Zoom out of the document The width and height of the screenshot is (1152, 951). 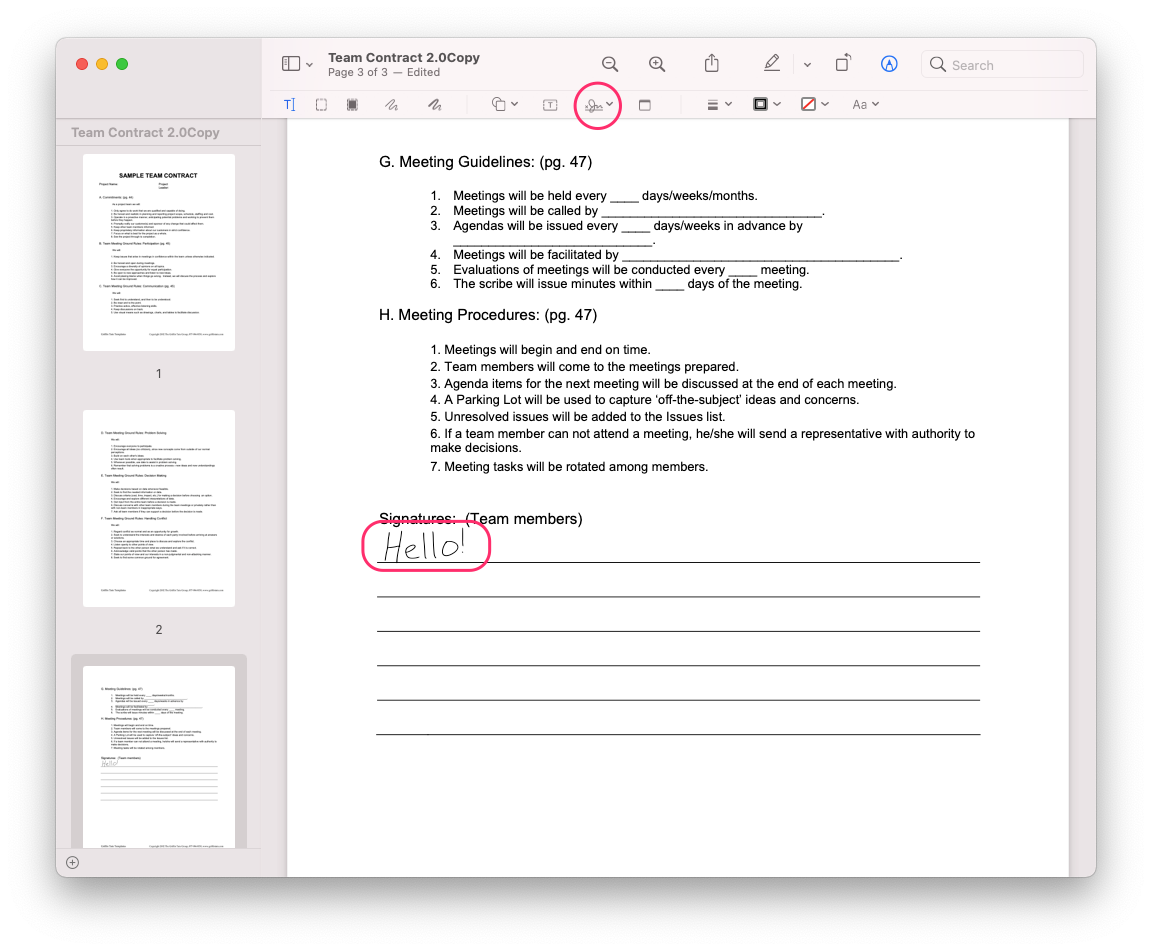pyautogui.click(x=610, y=64)
